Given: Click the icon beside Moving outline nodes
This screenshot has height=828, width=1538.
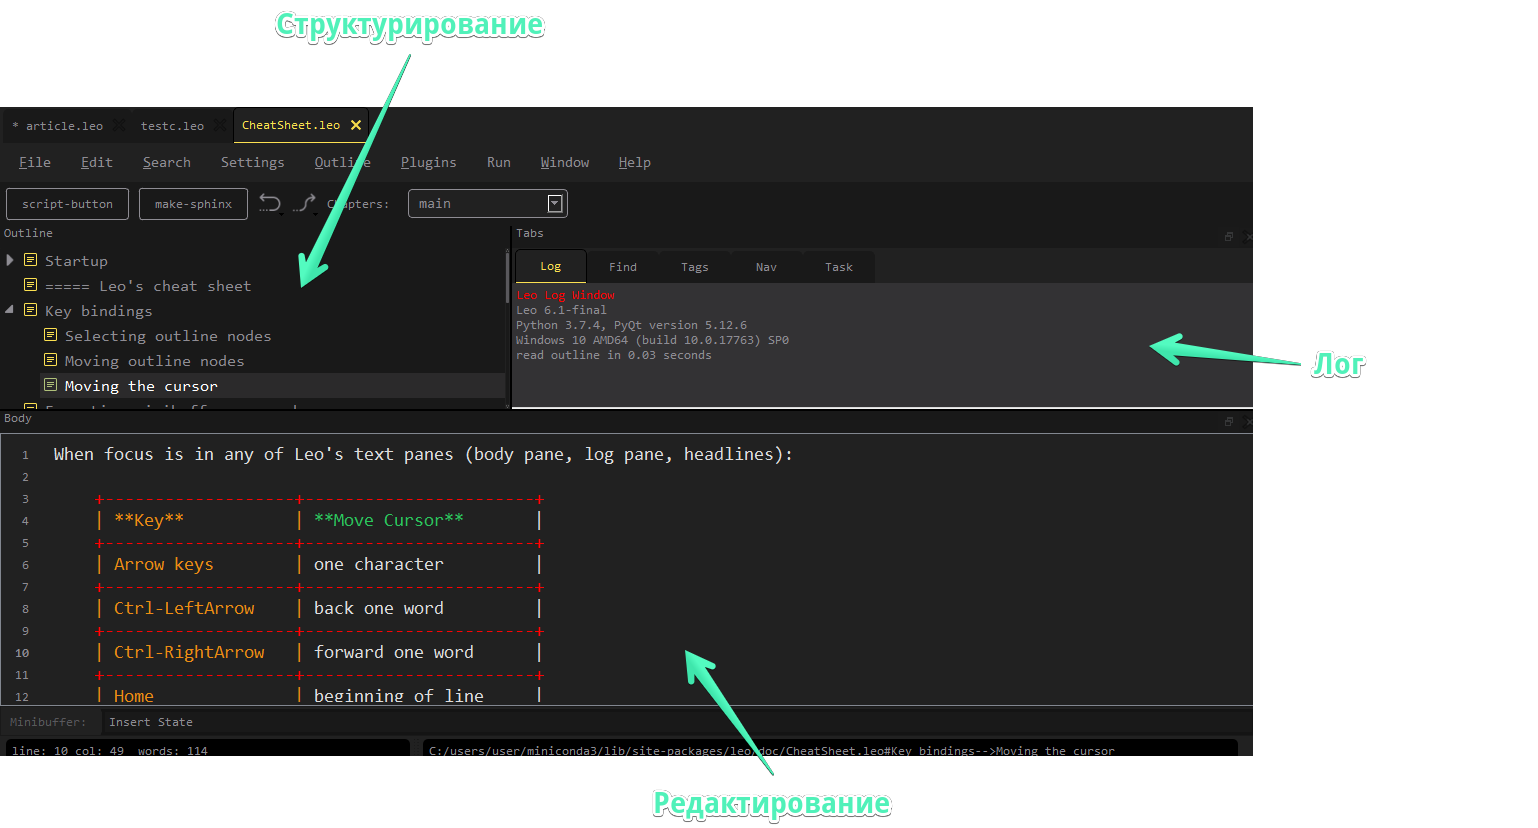Looking at the screenshot, I should (x=51, y=360).
